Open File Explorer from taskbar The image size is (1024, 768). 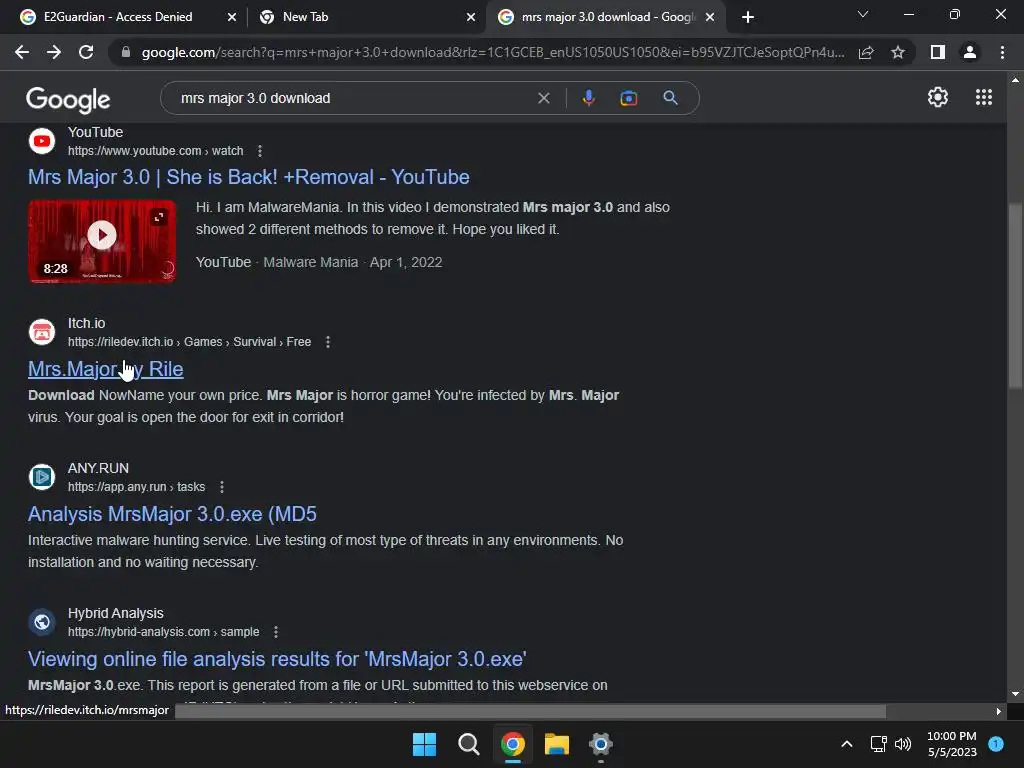tap(556, 744)
